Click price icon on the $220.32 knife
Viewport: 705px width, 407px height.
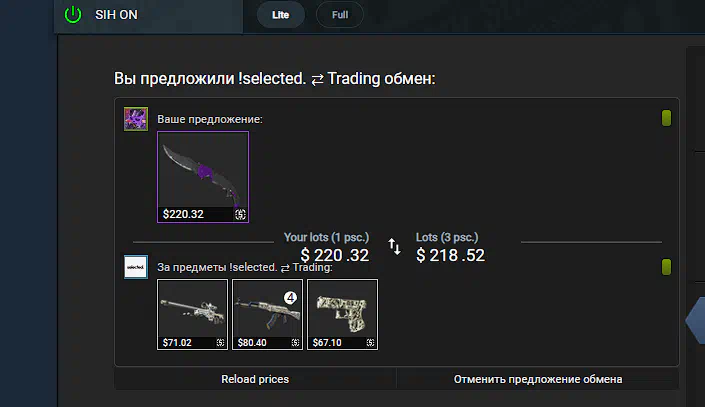(x=241, y=215)
